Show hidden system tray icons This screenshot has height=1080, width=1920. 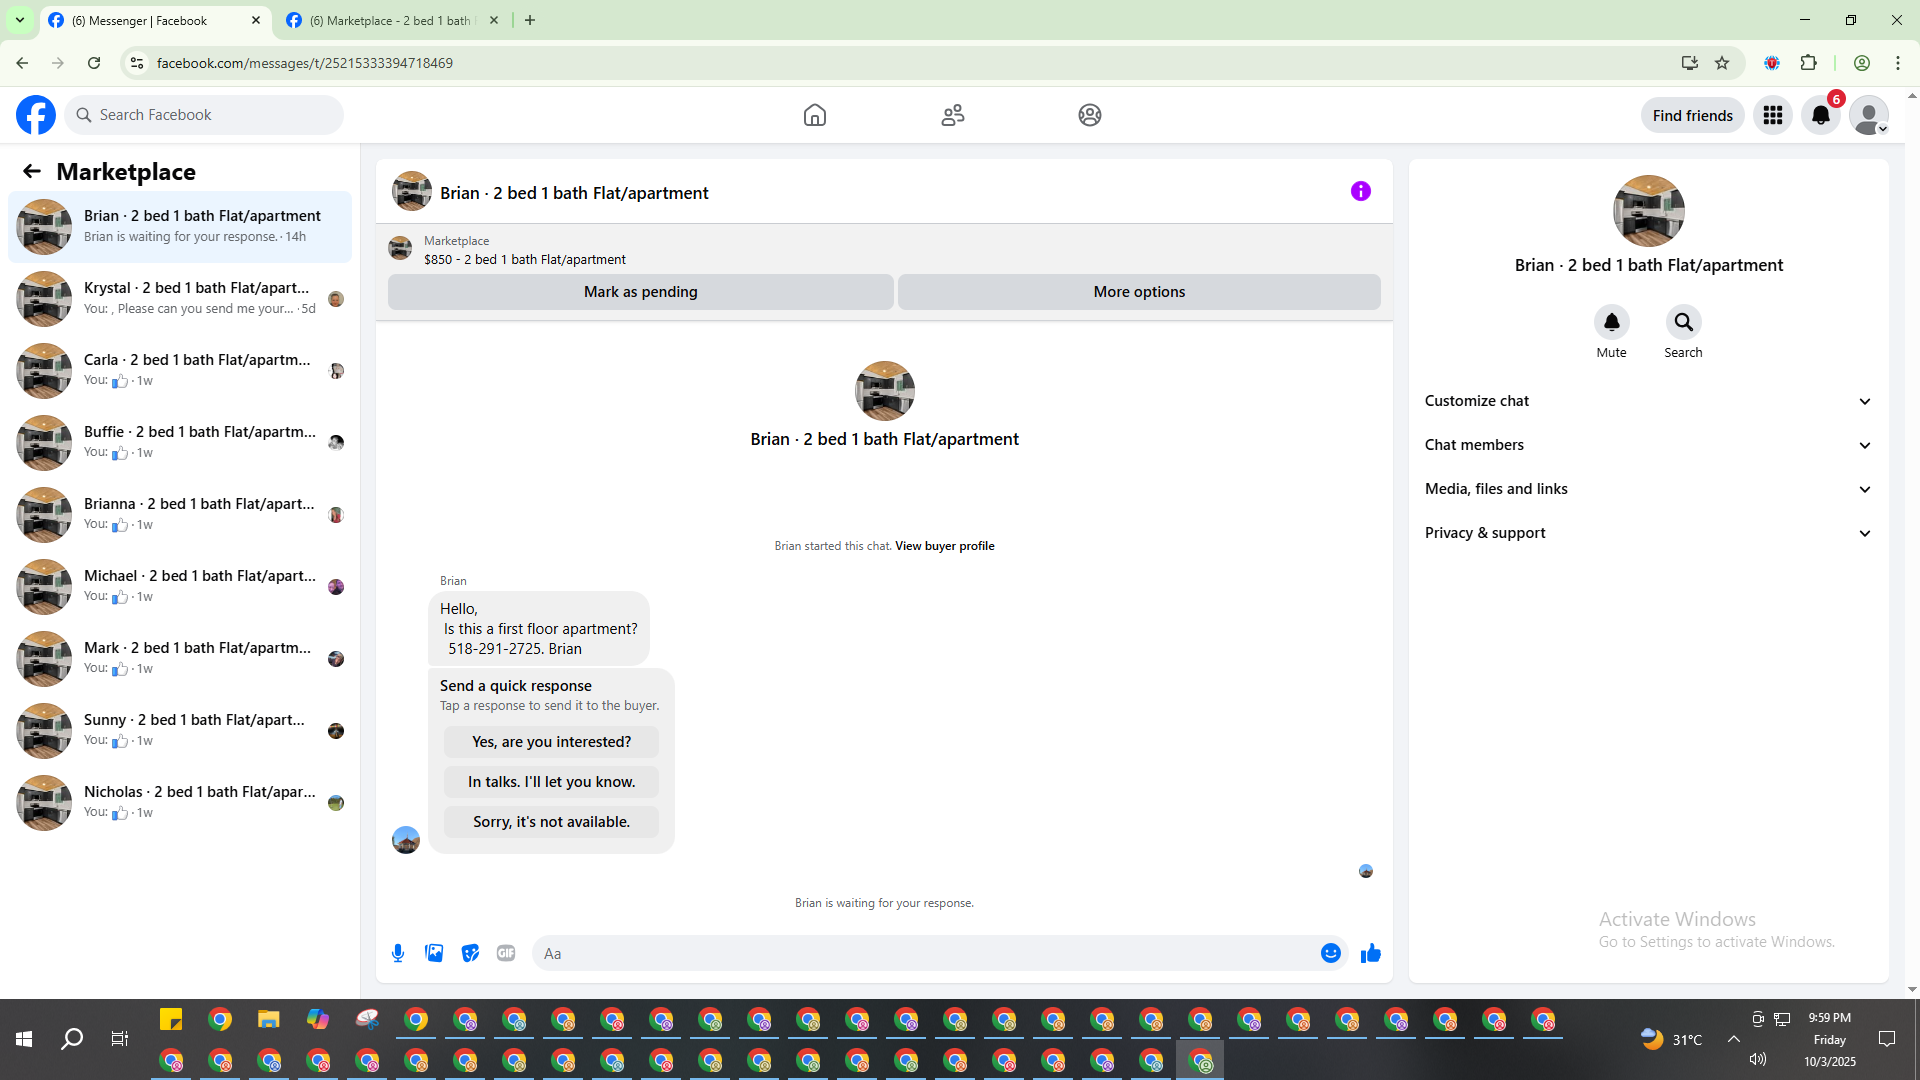pyautogui.click(x=1734, y=1039)
